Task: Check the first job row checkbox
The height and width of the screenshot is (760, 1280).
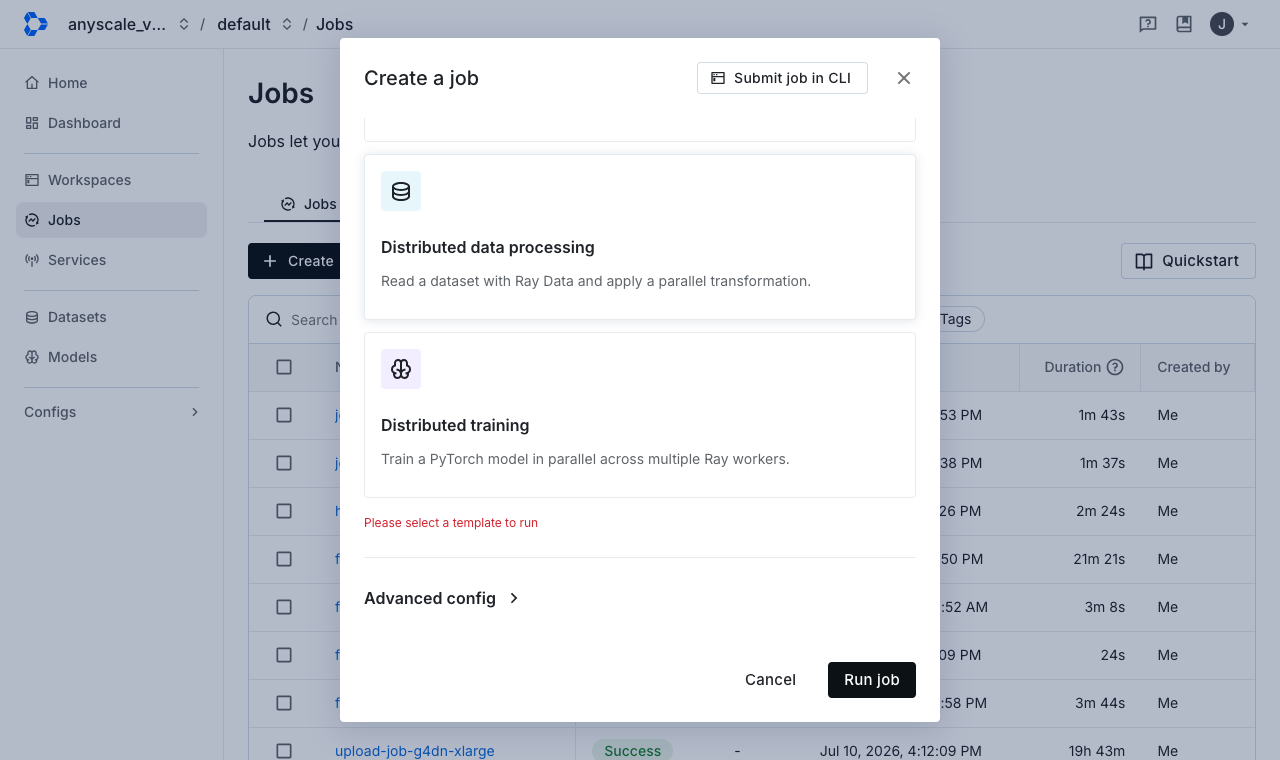Action: (x=284, y=415)
